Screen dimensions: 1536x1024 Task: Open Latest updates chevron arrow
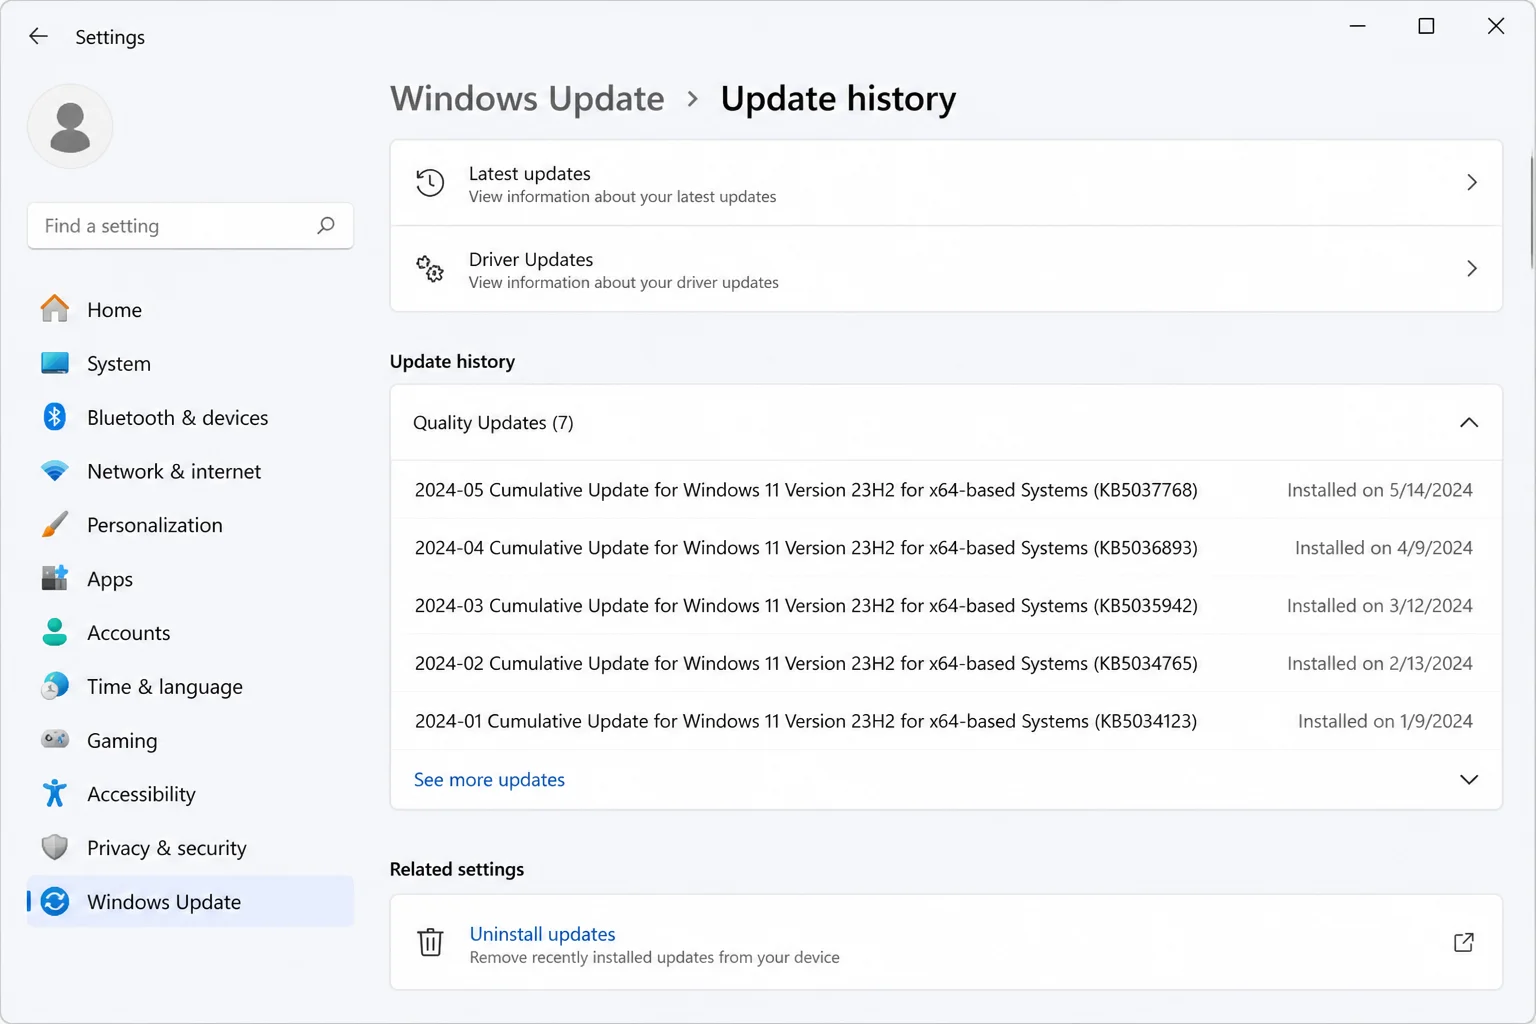1472,182
